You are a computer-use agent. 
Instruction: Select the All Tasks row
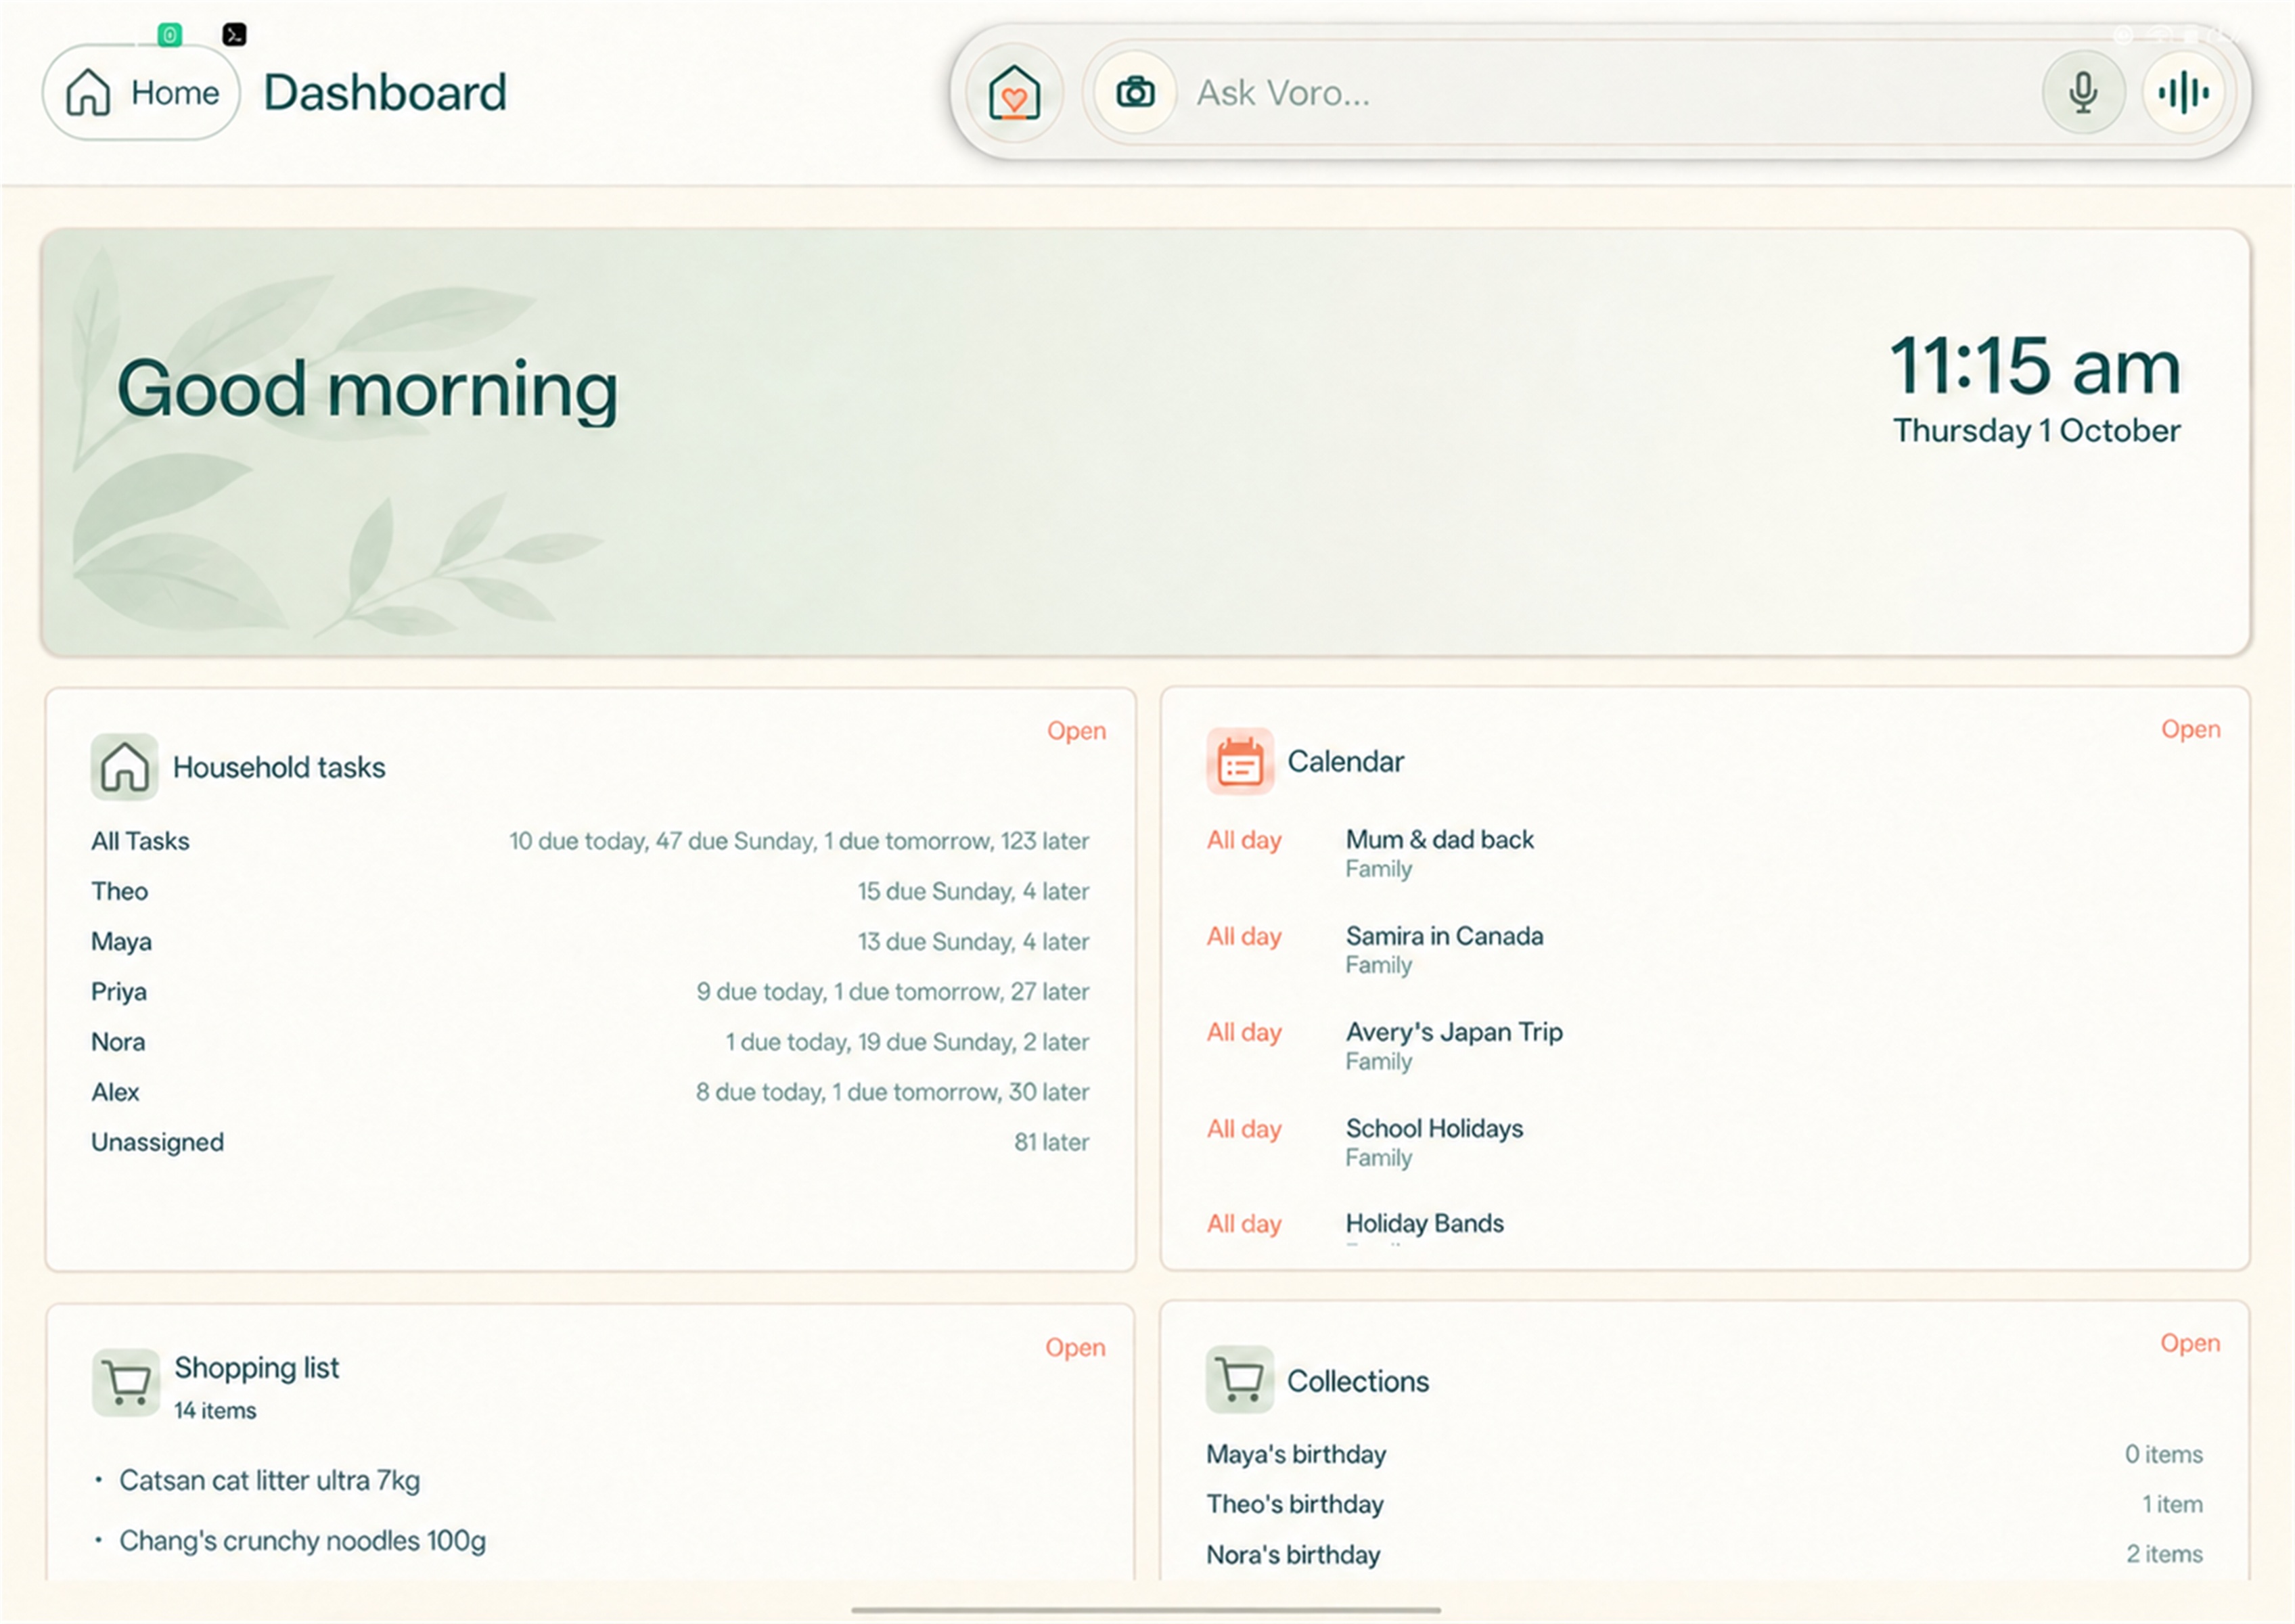click(x=590, y=842)
